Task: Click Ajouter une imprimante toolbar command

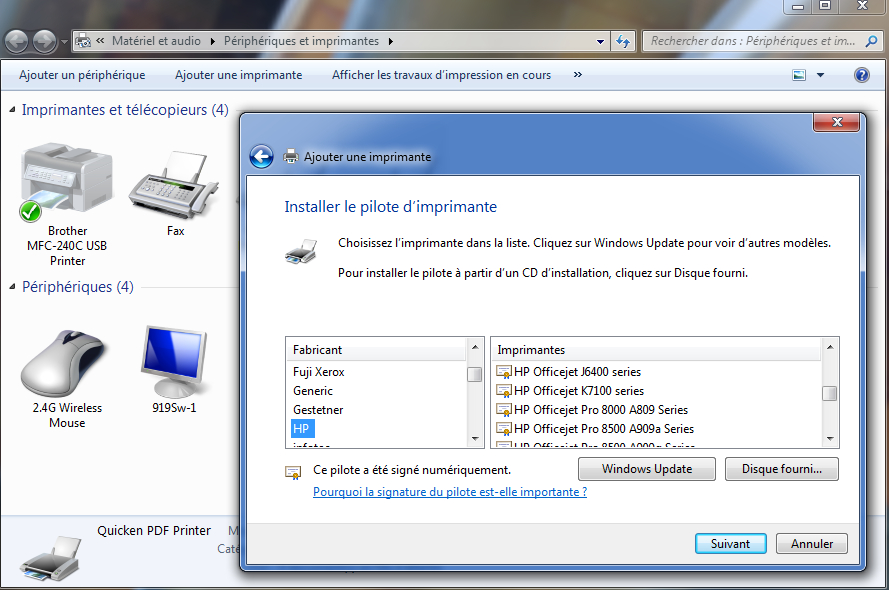Action: [239, 75]
